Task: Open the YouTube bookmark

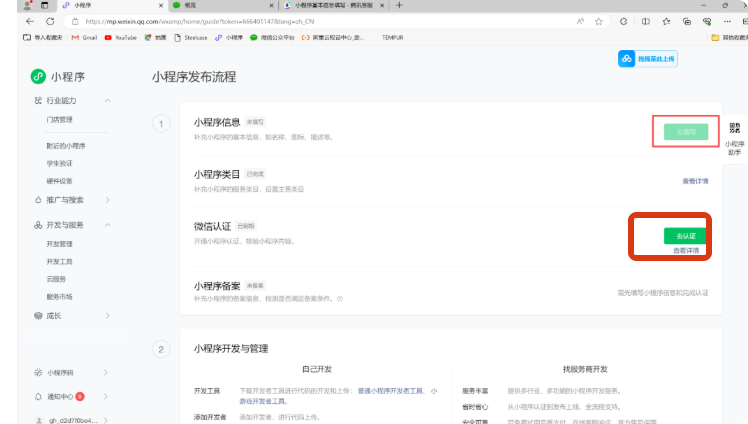Action: [x=121, y=37]
